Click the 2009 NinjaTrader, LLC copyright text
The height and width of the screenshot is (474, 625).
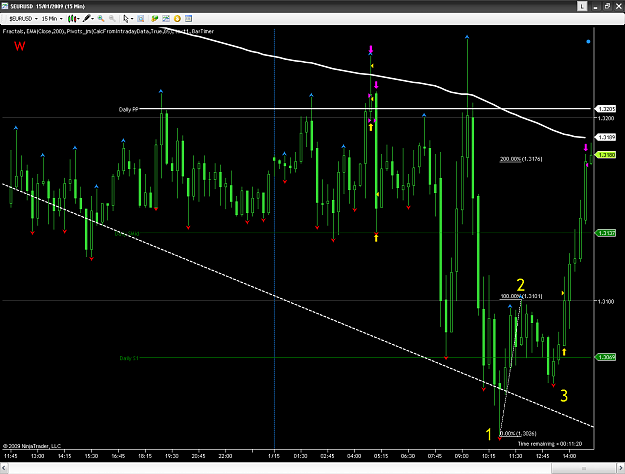coord(32,446)
